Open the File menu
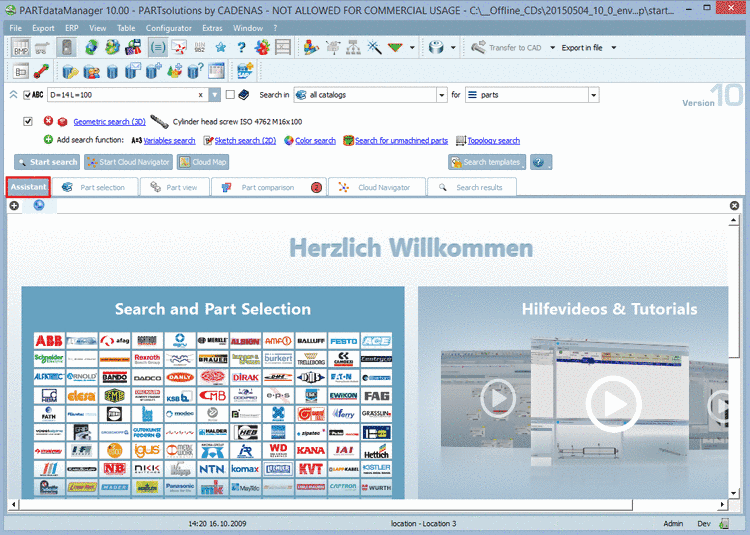The height and width of the screenshot is (535, 750). point(15,28)
